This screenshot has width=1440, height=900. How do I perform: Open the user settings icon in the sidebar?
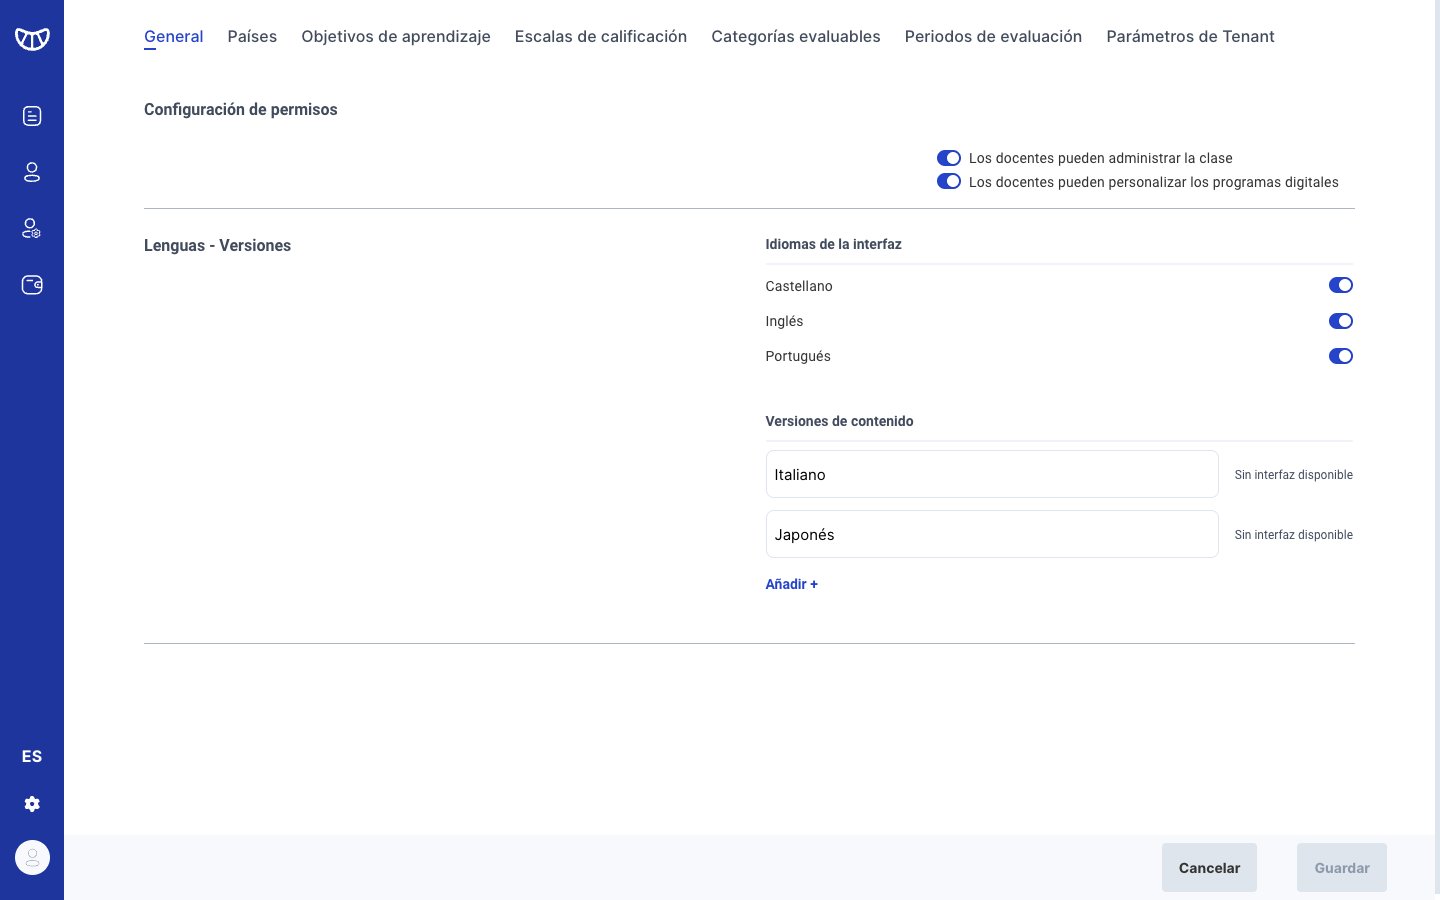[32, 229]
